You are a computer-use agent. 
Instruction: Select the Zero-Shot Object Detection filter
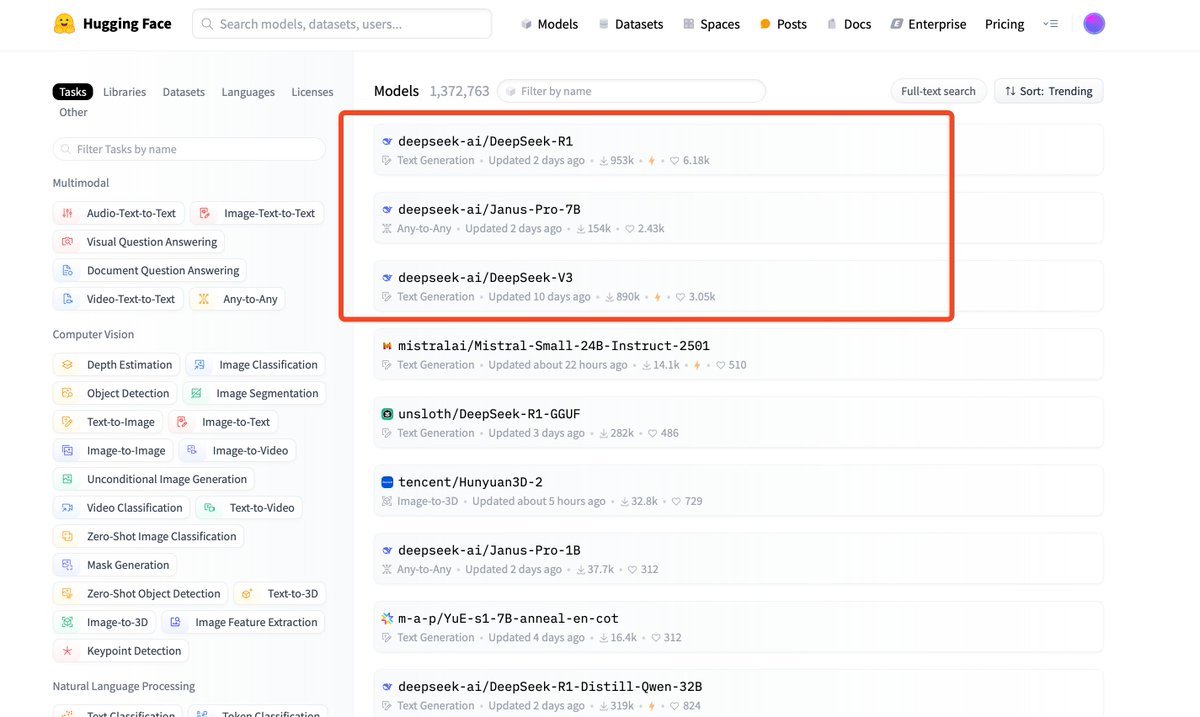141,594
